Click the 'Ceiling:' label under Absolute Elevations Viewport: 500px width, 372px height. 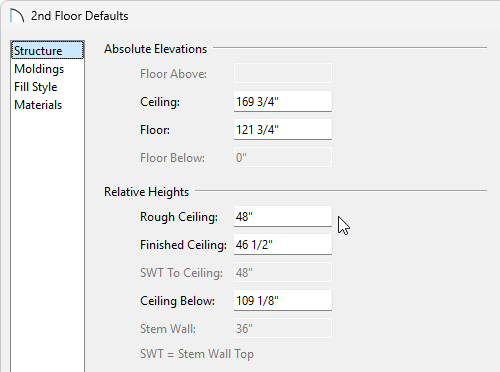pyautogui.click(x=160, y=102)
